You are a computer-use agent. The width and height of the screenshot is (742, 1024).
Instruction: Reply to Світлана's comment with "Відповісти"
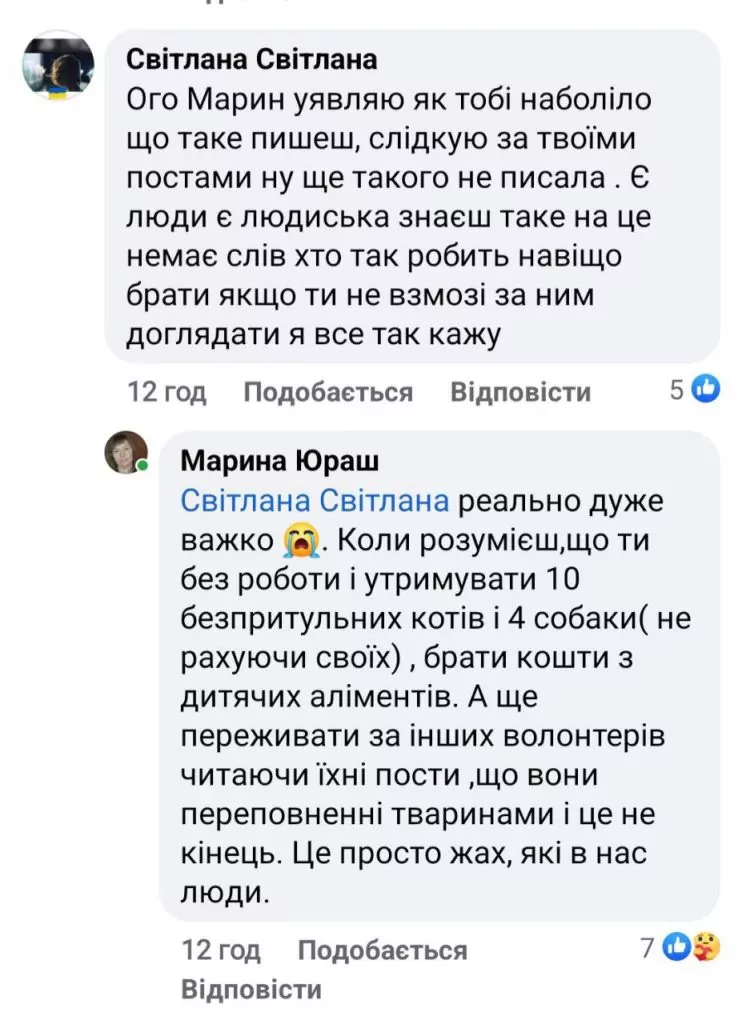[520, 392]
